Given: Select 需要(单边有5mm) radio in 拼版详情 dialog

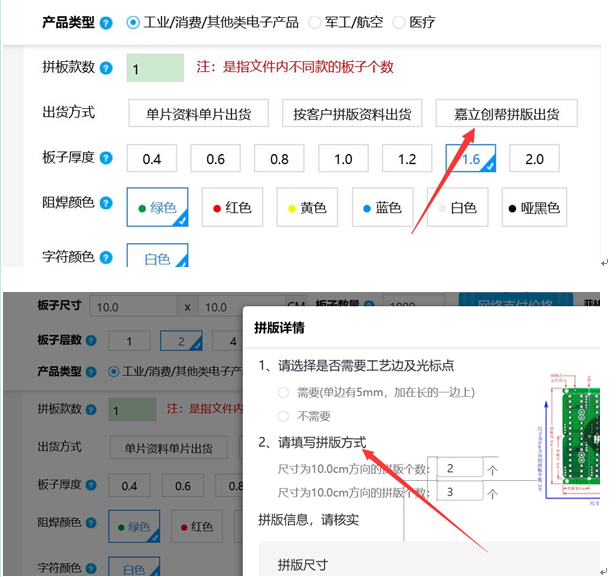Looking at the screenshot, I should pos(284,392).
